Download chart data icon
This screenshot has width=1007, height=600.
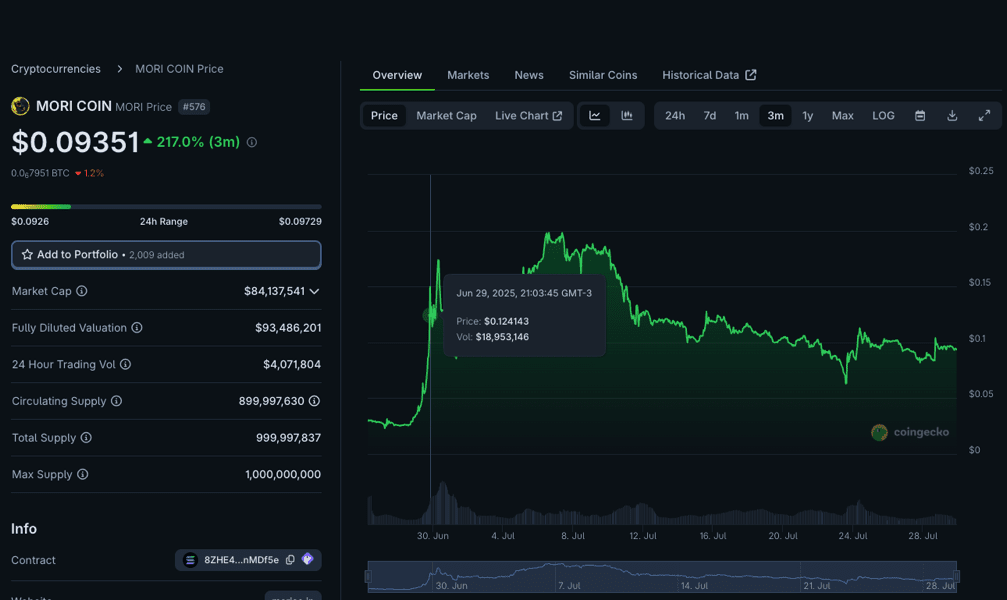pos(952,116)
